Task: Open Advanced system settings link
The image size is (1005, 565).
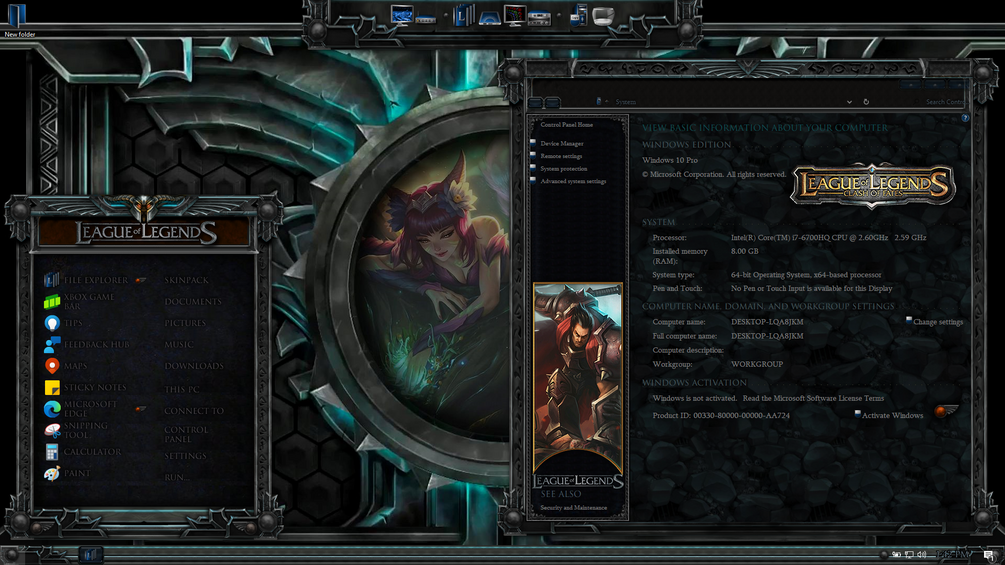Action: (573, 181)
